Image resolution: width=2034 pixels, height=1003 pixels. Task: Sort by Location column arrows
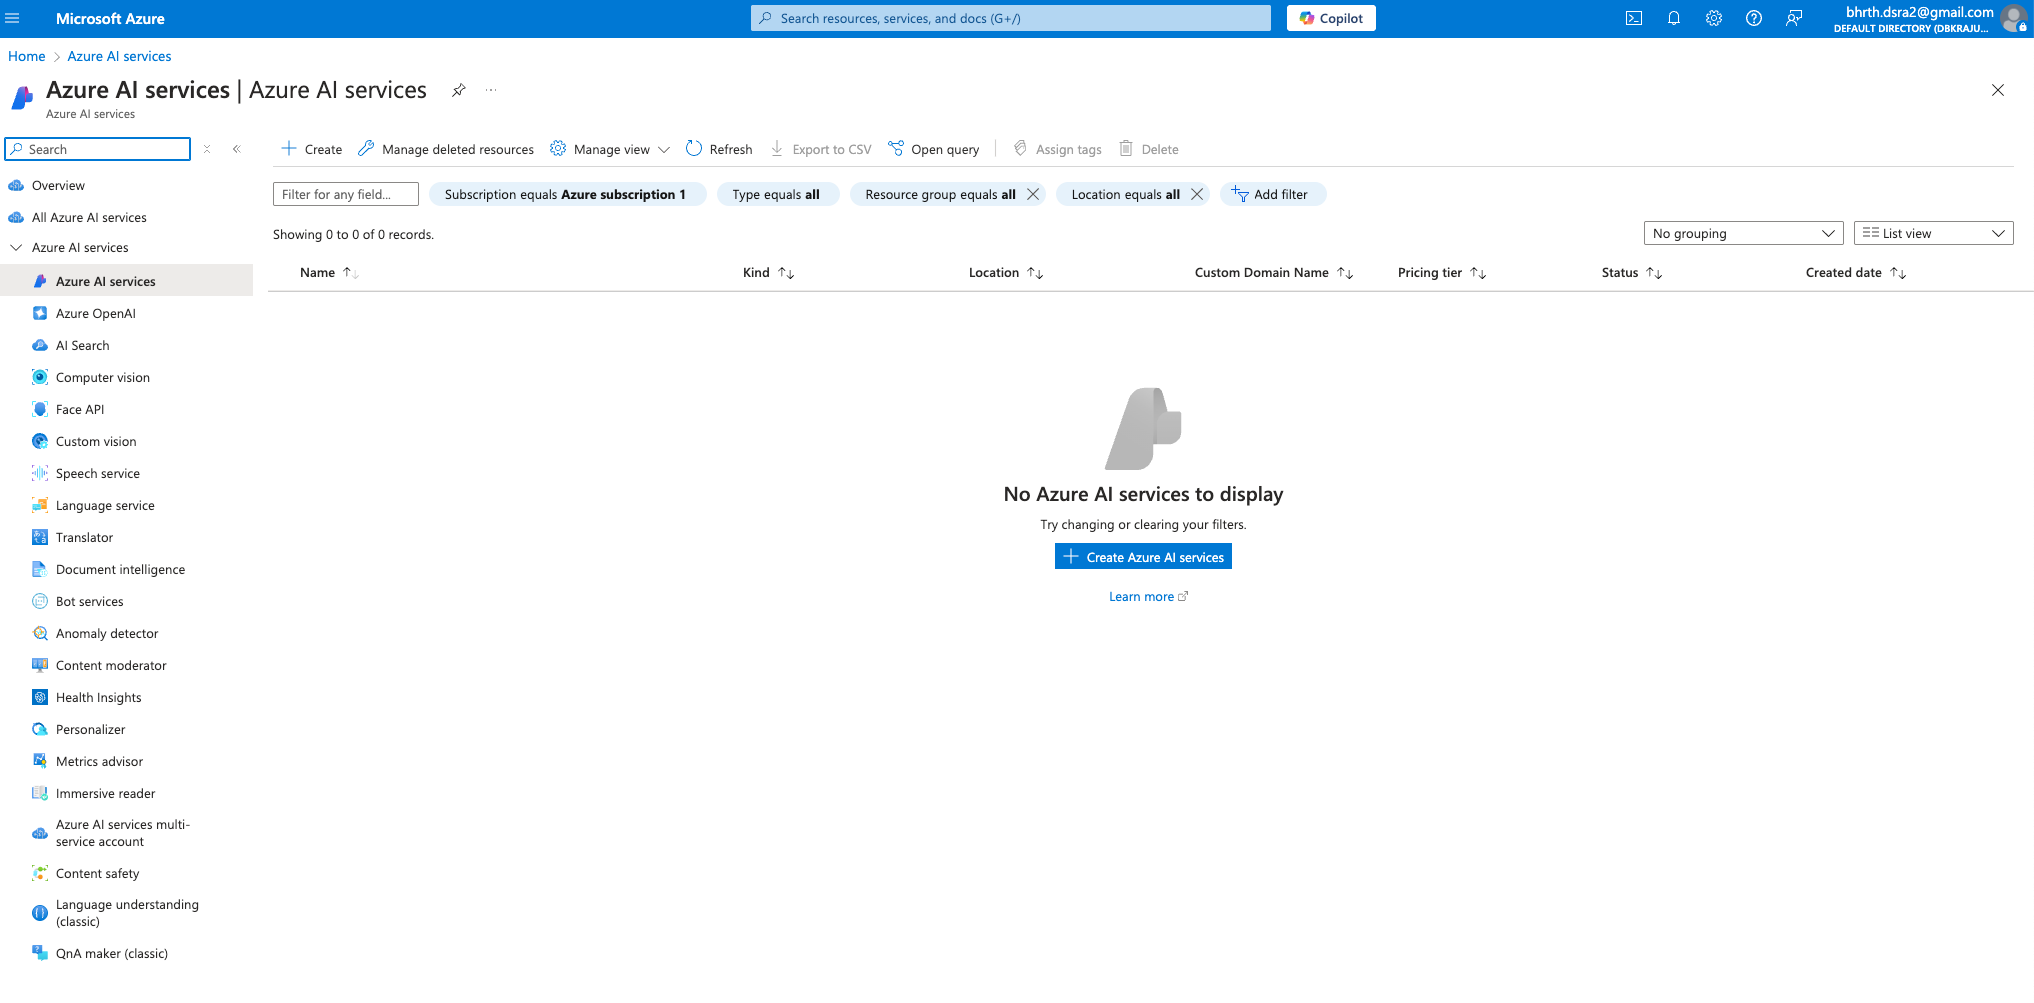point(1035,273)
